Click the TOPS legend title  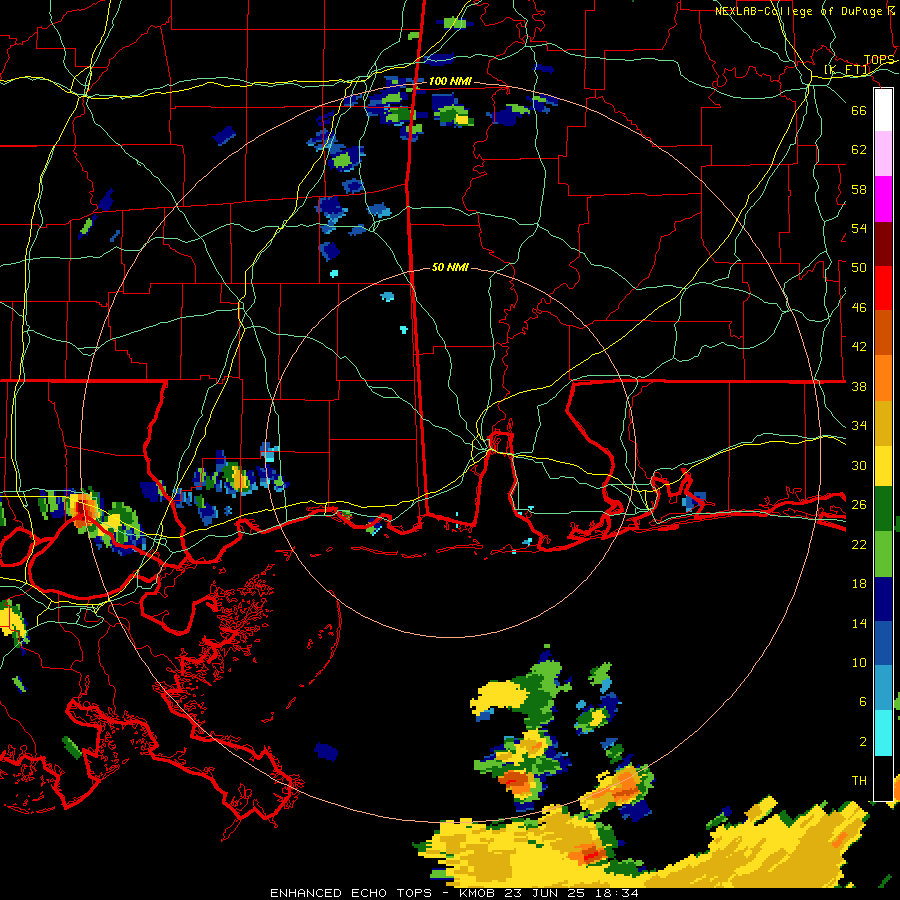pyautogui.click(x=879, y=60)
